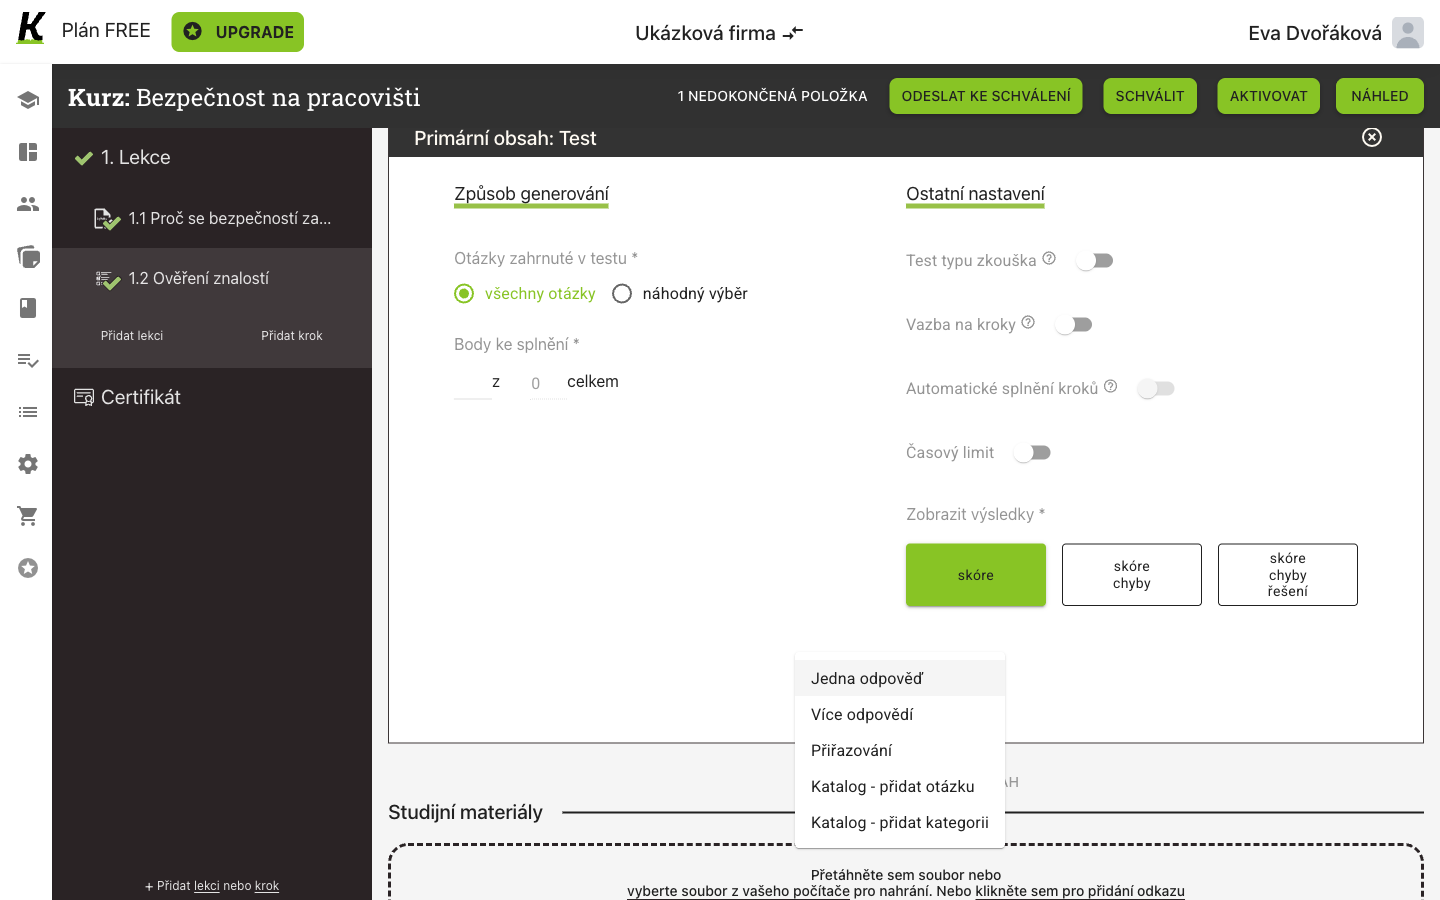Toggle Test typu zkouška switch
This screenshot has width=1440, height=900.
tap(1095, 261)
